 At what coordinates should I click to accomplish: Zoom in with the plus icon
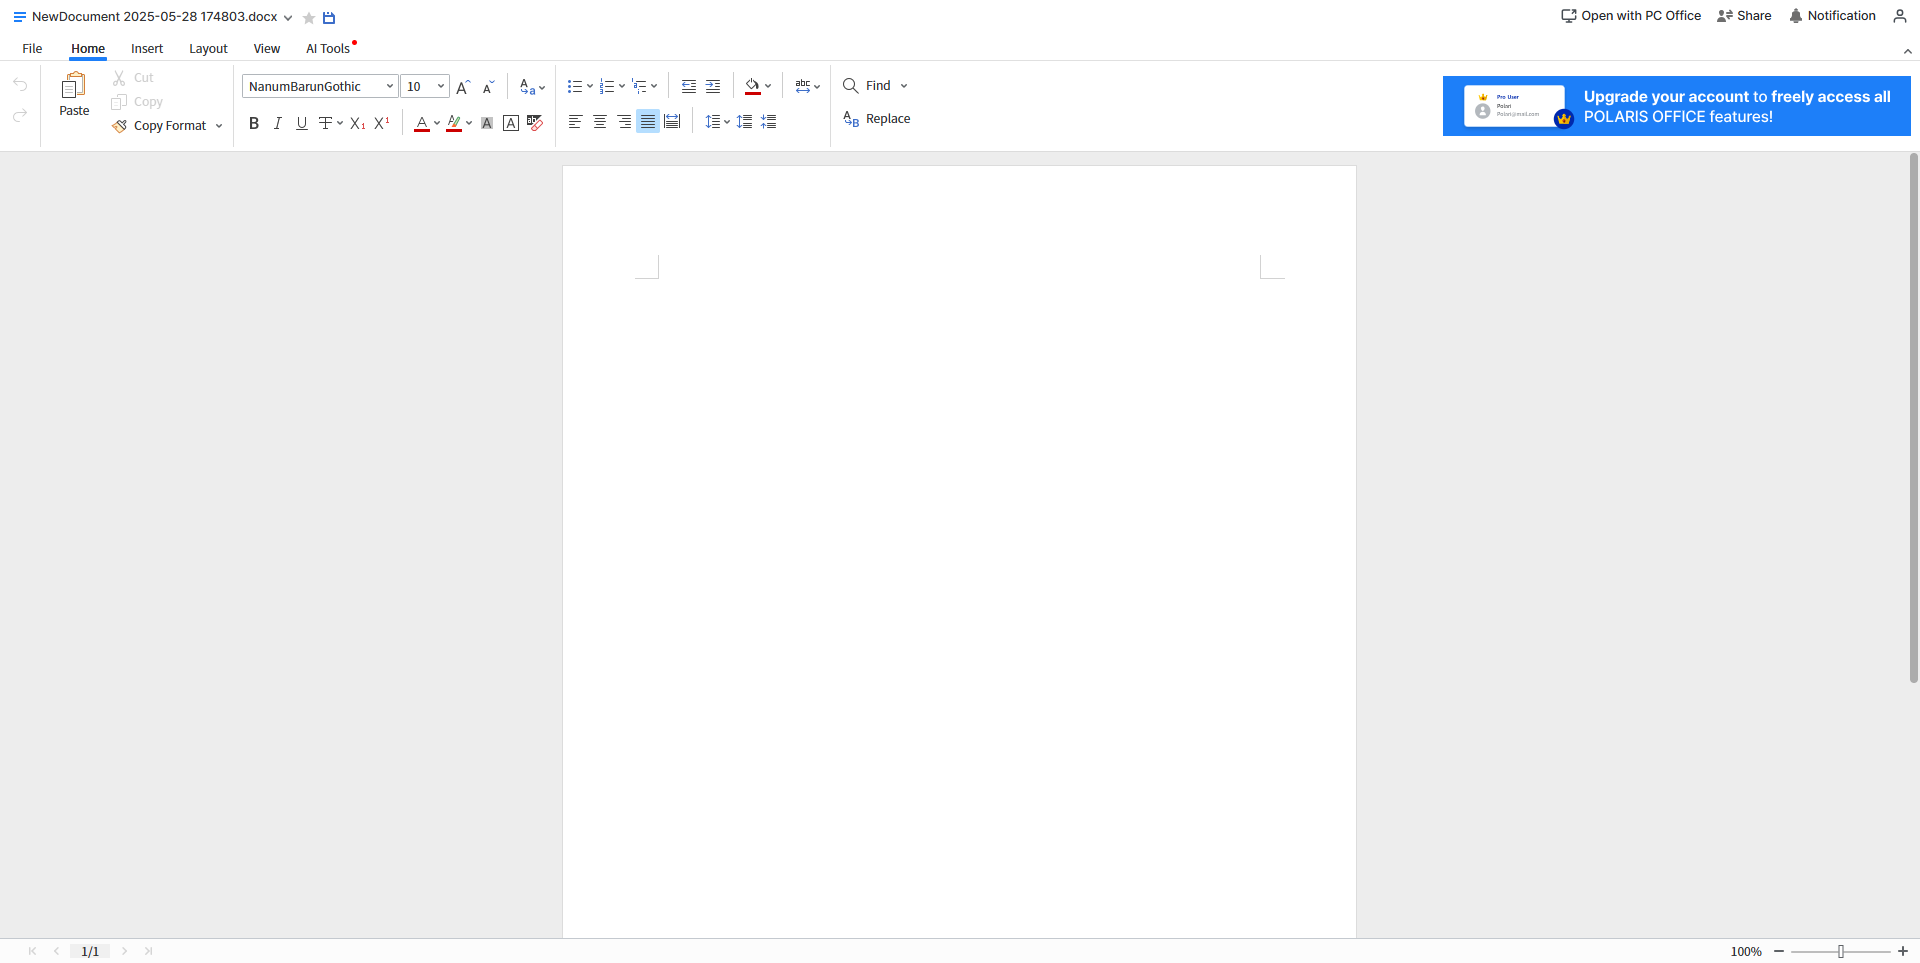pyautogui.click(x=1903, y=951)
